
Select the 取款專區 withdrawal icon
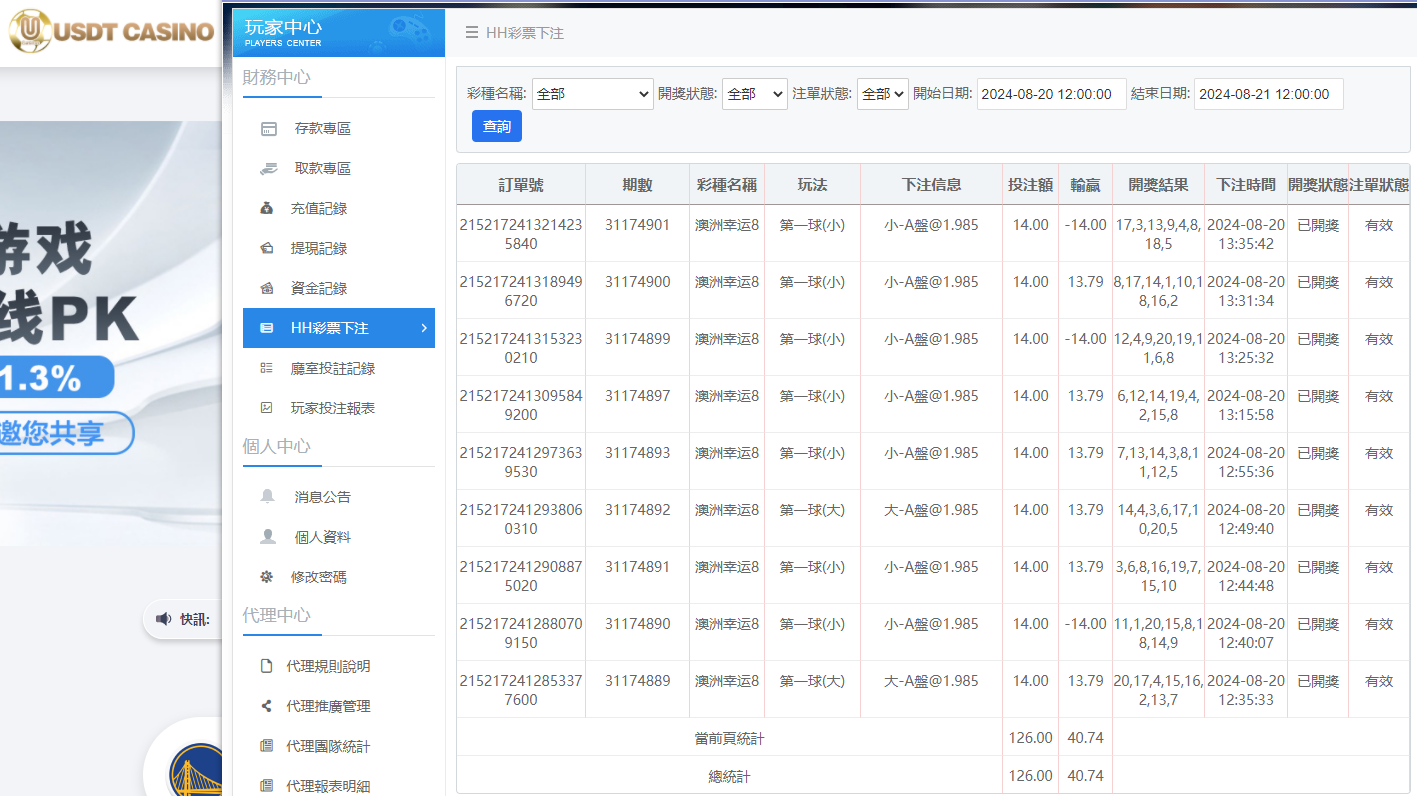[268, 168]
